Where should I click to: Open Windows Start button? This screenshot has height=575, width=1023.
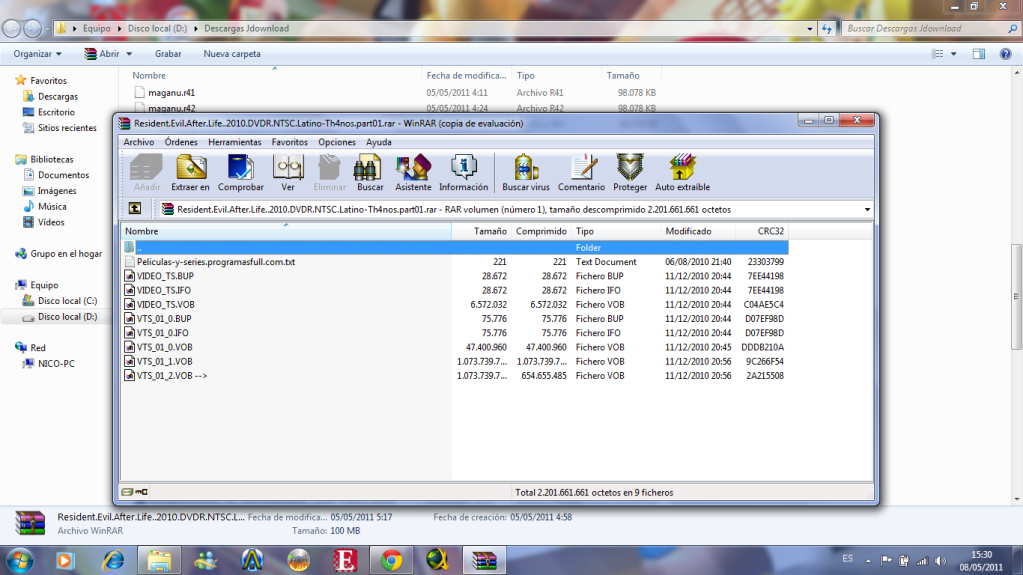tap(20, 561)
